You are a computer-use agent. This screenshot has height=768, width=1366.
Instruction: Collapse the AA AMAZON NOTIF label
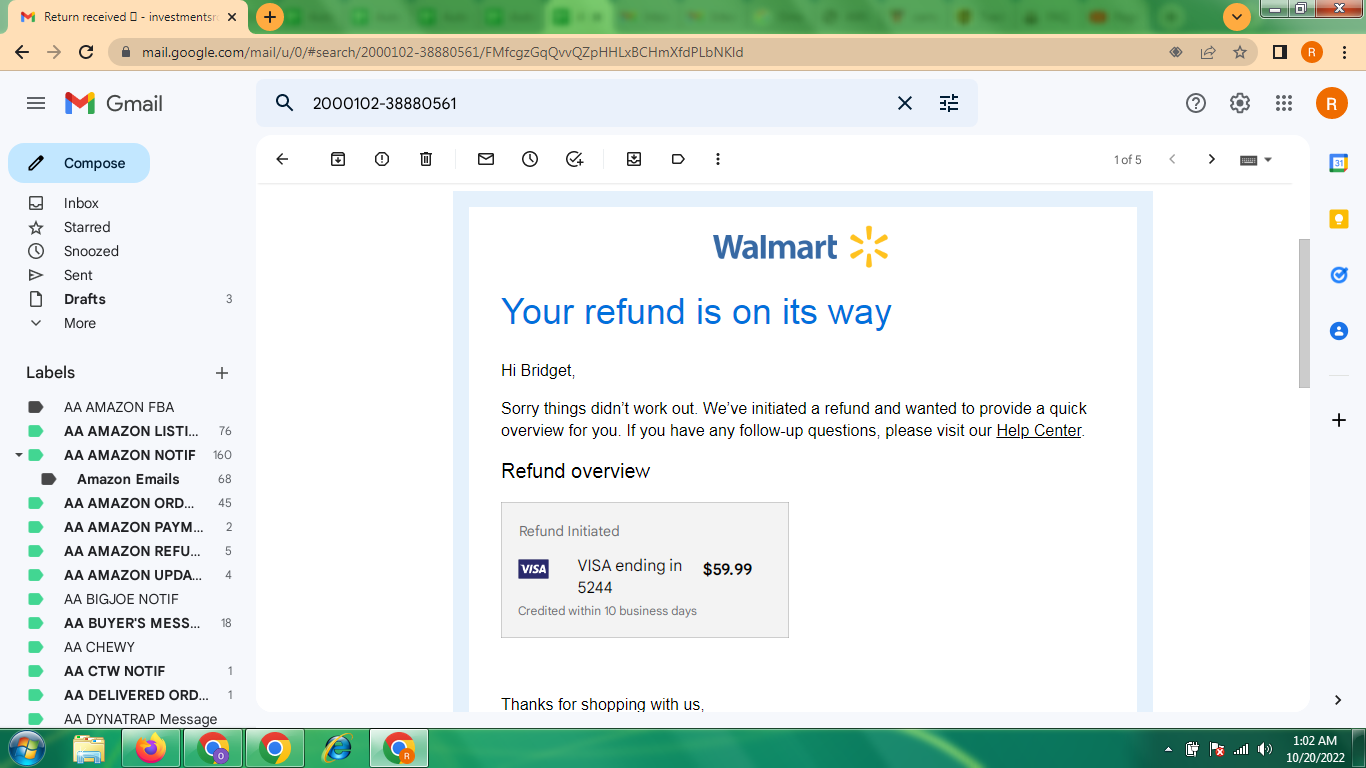tap(18, 455)
